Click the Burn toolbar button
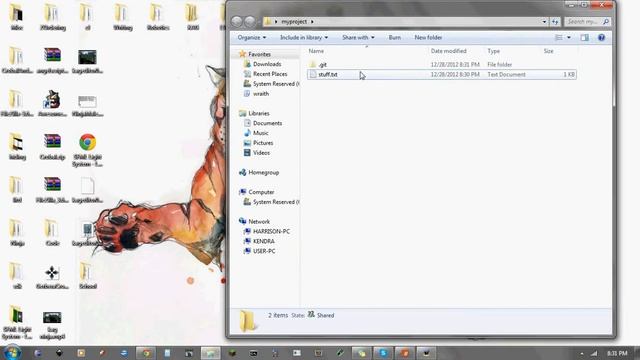 395,38
